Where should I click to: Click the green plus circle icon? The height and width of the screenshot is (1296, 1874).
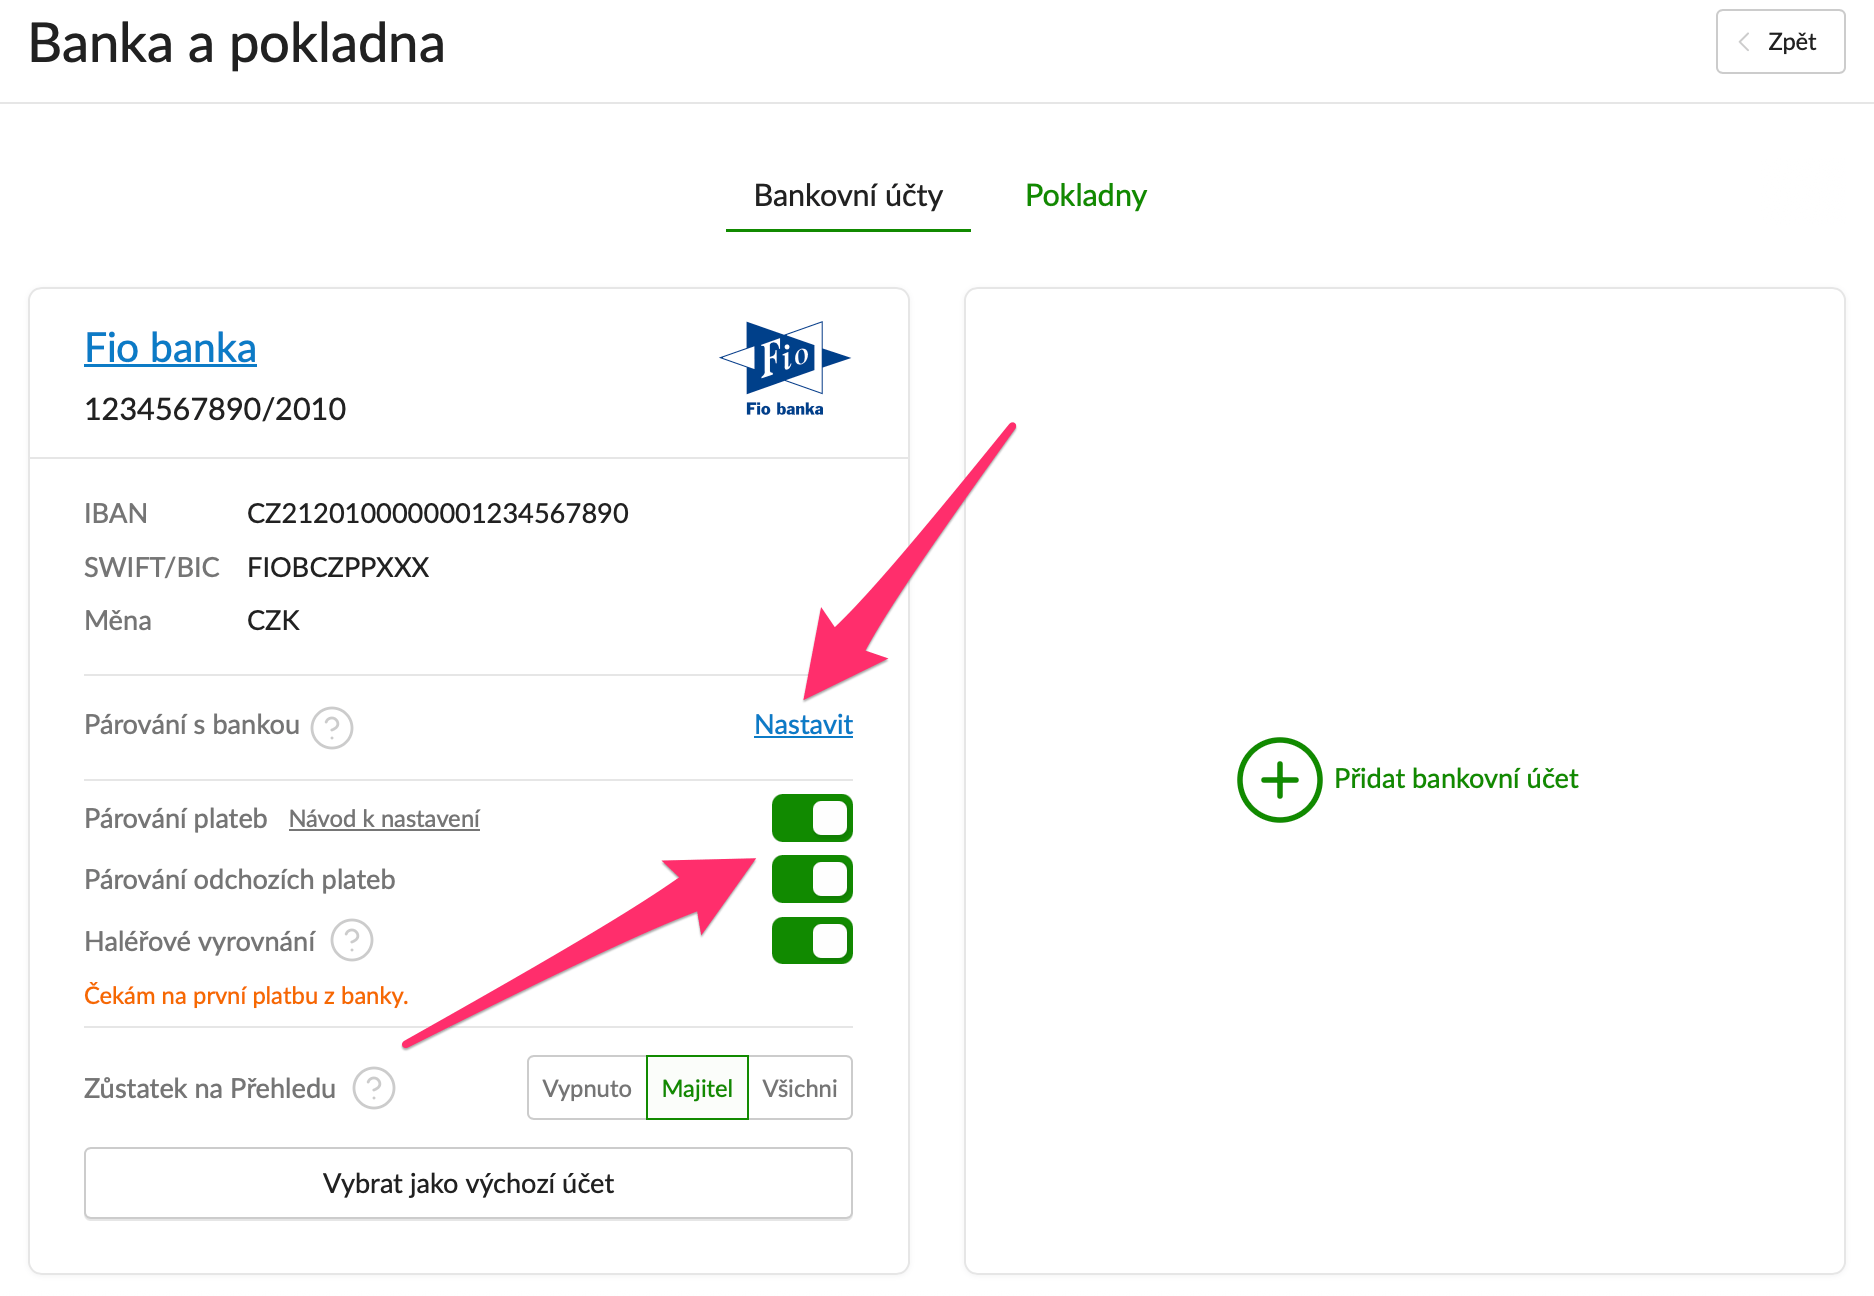coord(1279,780)
